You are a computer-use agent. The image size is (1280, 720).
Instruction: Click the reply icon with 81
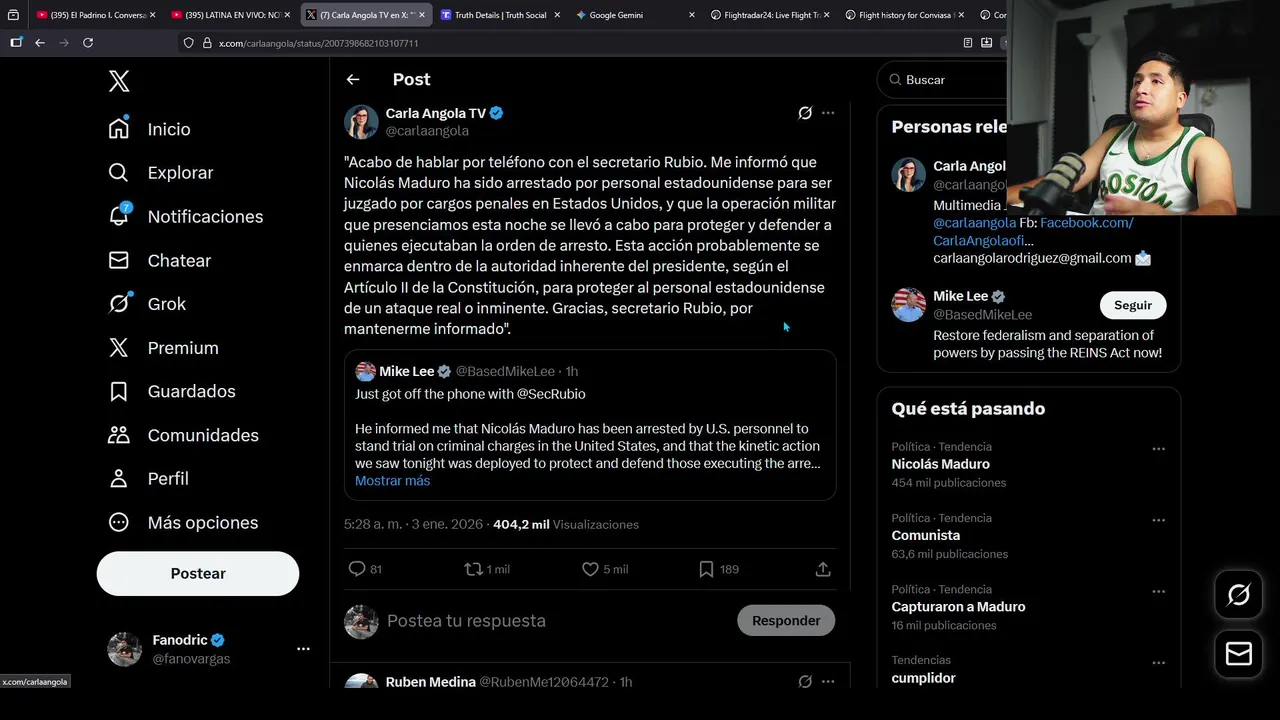[x=357, y=569]
